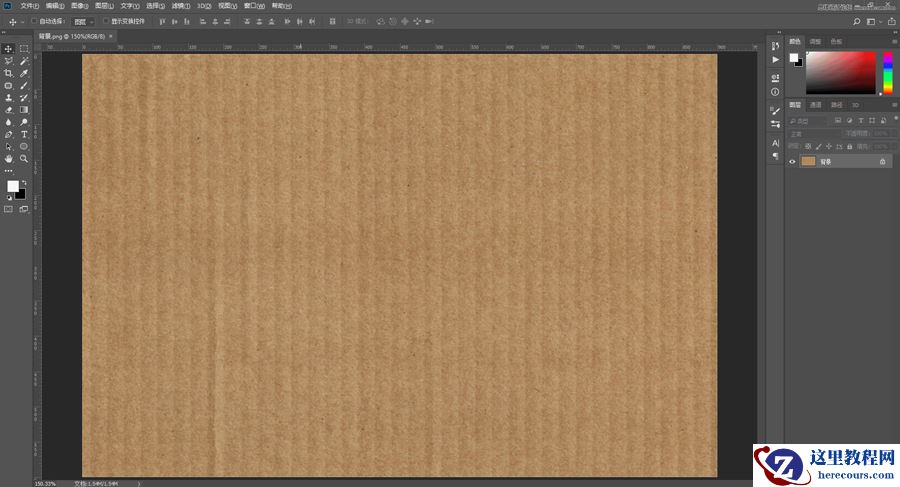Open the layer blend mode dropdown
The height and width of the screenshot is (487, 900).
808,133
